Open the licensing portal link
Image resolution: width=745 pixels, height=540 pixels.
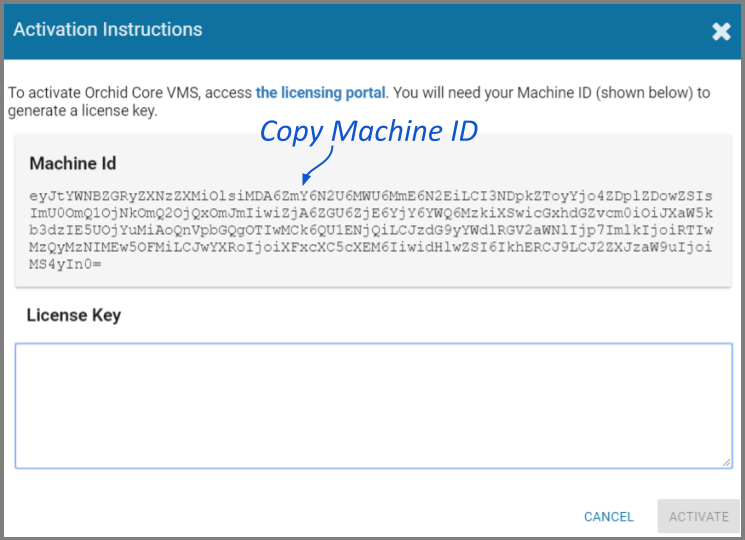(320, 93)
